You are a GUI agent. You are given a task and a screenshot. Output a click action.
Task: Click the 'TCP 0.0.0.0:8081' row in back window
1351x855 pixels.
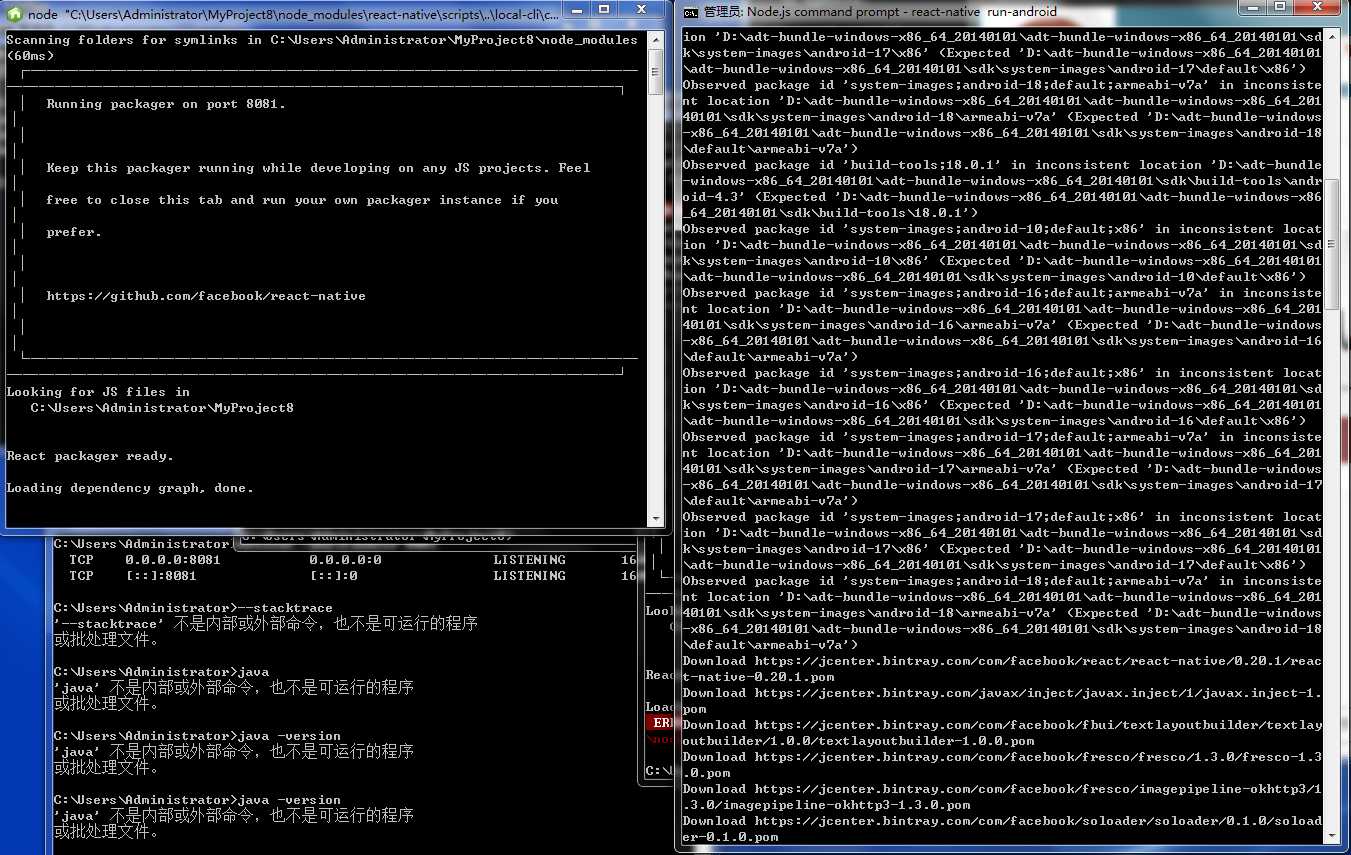(352, 560)
